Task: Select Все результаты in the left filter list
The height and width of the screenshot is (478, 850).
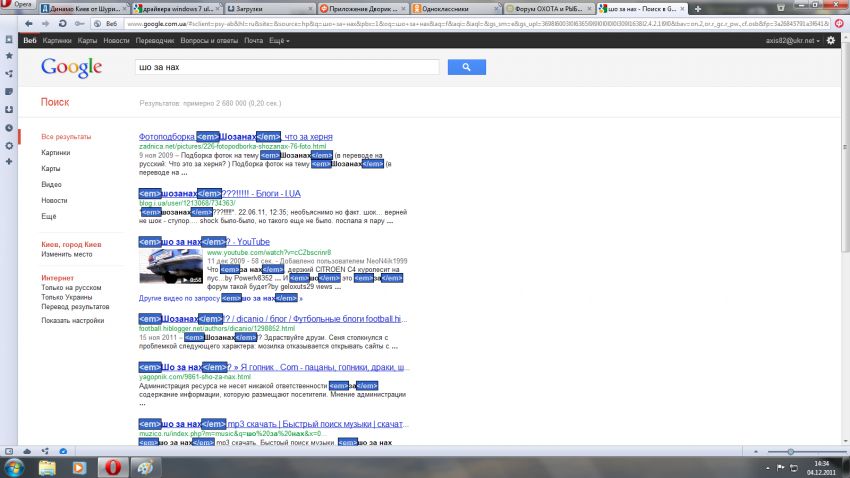Action: tap(66, 137)
